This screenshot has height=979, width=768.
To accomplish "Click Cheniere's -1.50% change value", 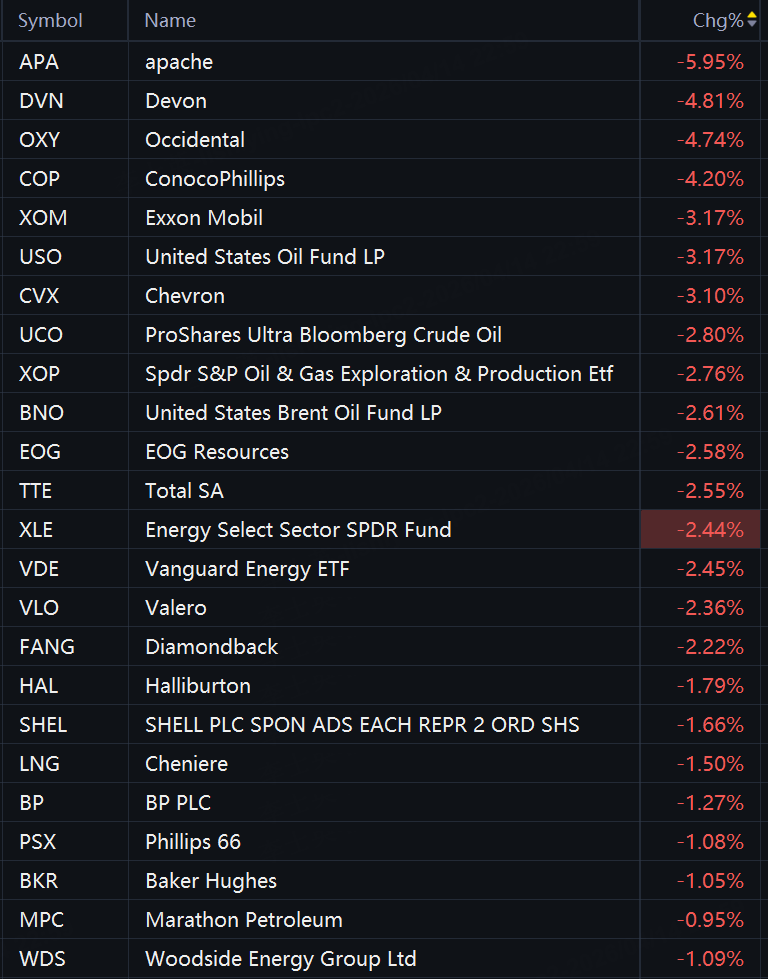I will (x=710, y=764).
